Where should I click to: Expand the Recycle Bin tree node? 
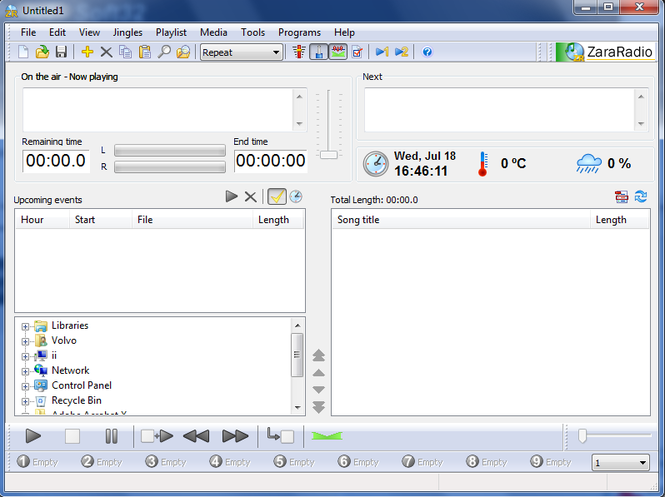(25, 401)
